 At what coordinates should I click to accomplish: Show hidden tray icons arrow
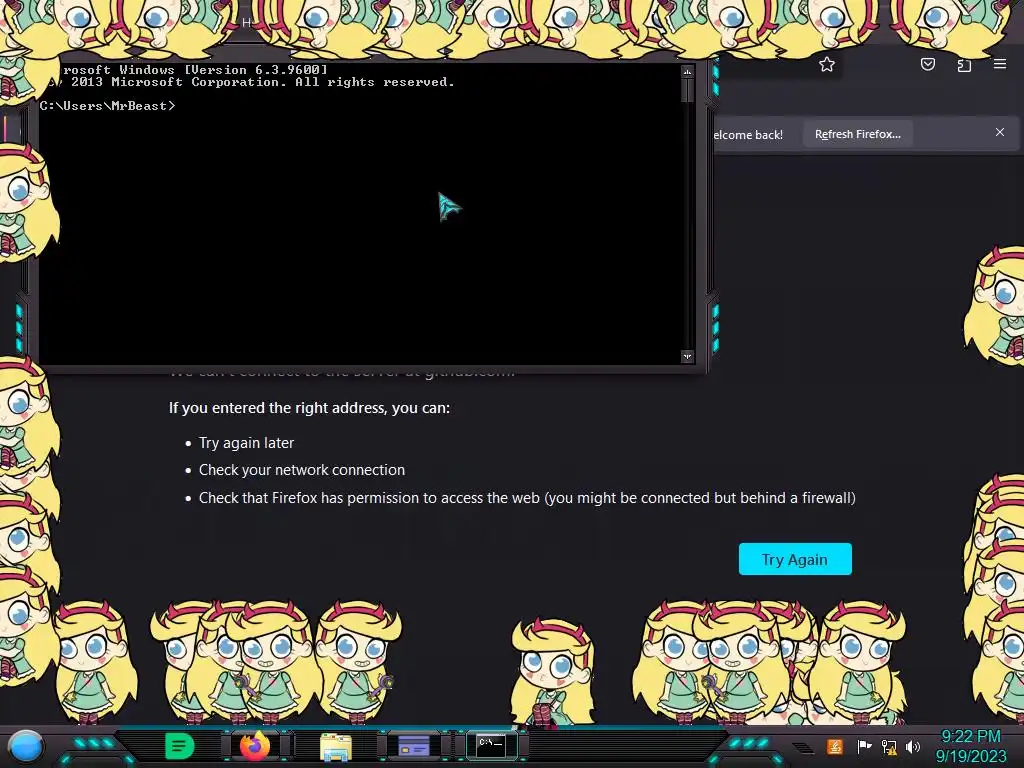point(803,747)
